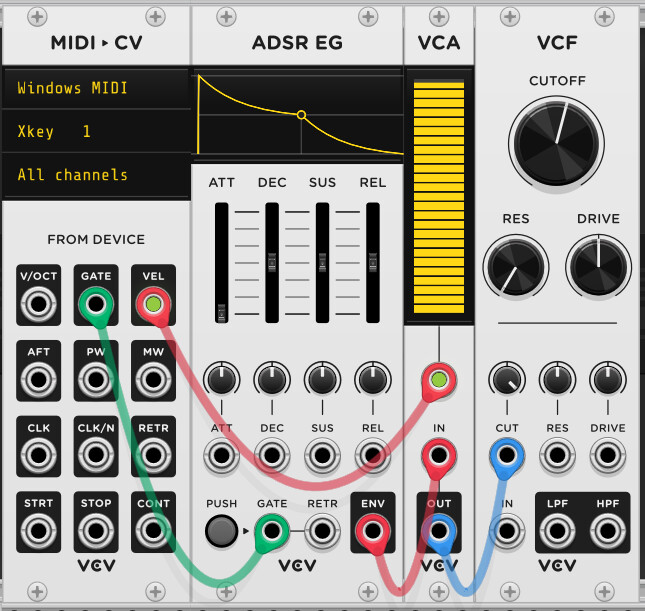Click the large RES knob on VCF
This screenshot has height=611, width=645.
point(515,267)
